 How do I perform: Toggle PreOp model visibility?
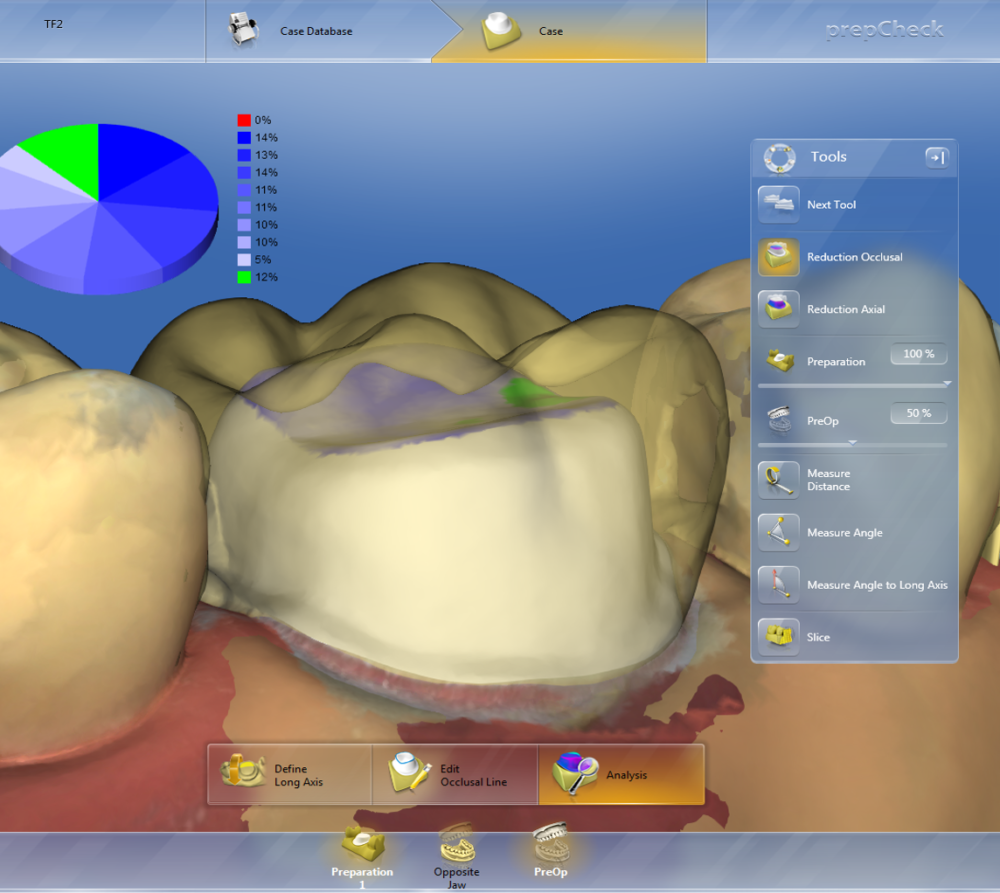tap(550, 850)
